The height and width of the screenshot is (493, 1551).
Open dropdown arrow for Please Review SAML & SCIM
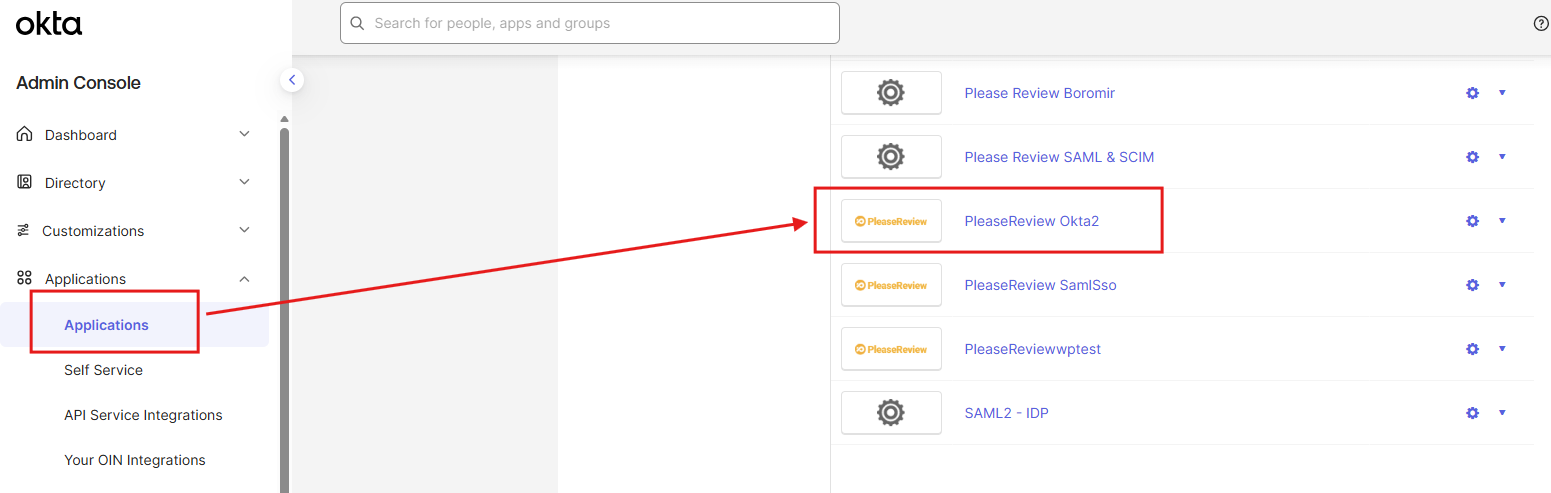coord(1502,157)
